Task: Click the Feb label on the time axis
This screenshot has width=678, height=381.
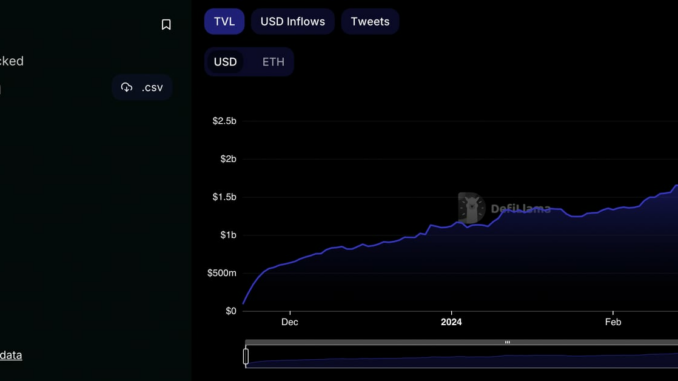Action: click(613, 322)
